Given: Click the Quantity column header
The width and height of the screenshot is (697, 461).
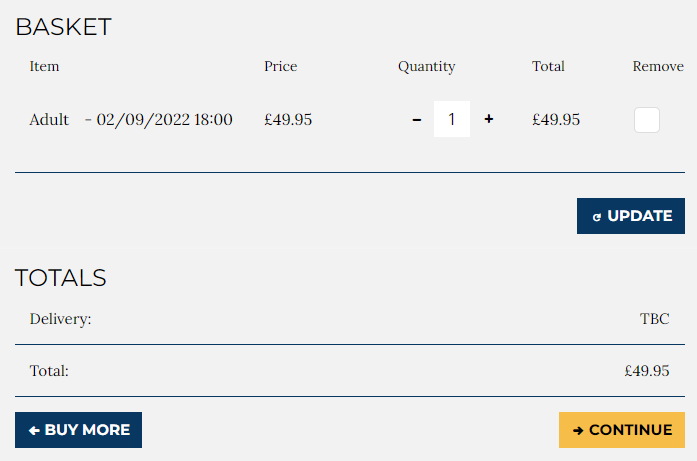Looking at the screenshot, I should (426, 67).
